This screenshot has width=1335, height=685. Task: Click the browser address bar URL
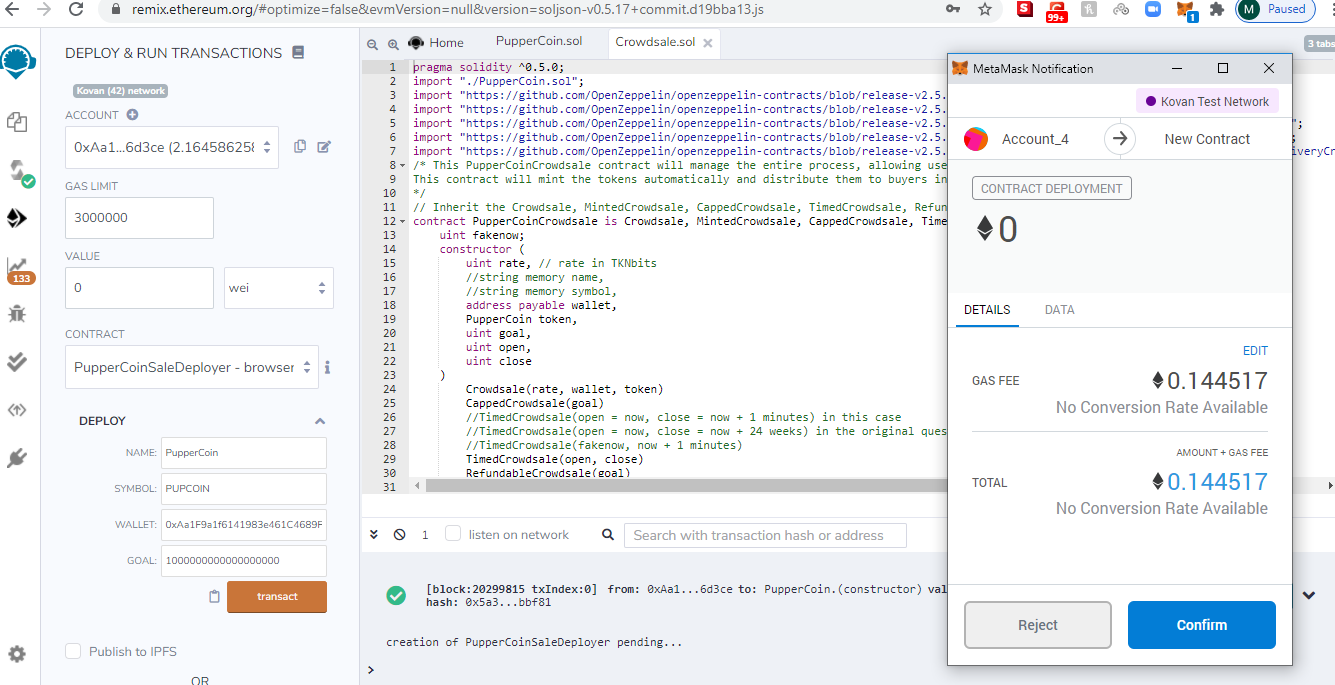(x=448, y=9)
